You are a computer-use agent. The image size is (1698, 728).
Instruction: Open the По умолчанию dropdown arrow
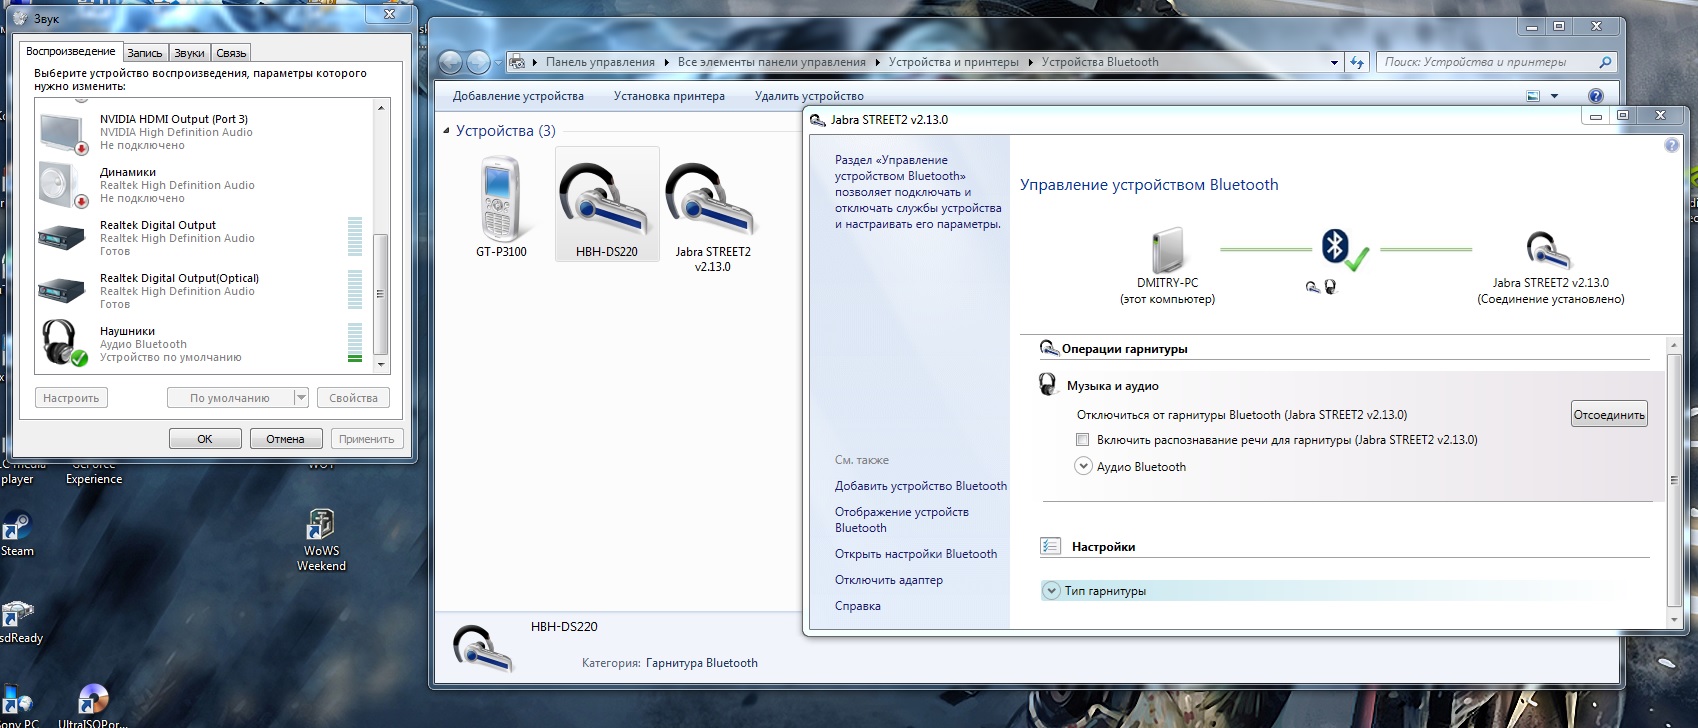(301, 398)
